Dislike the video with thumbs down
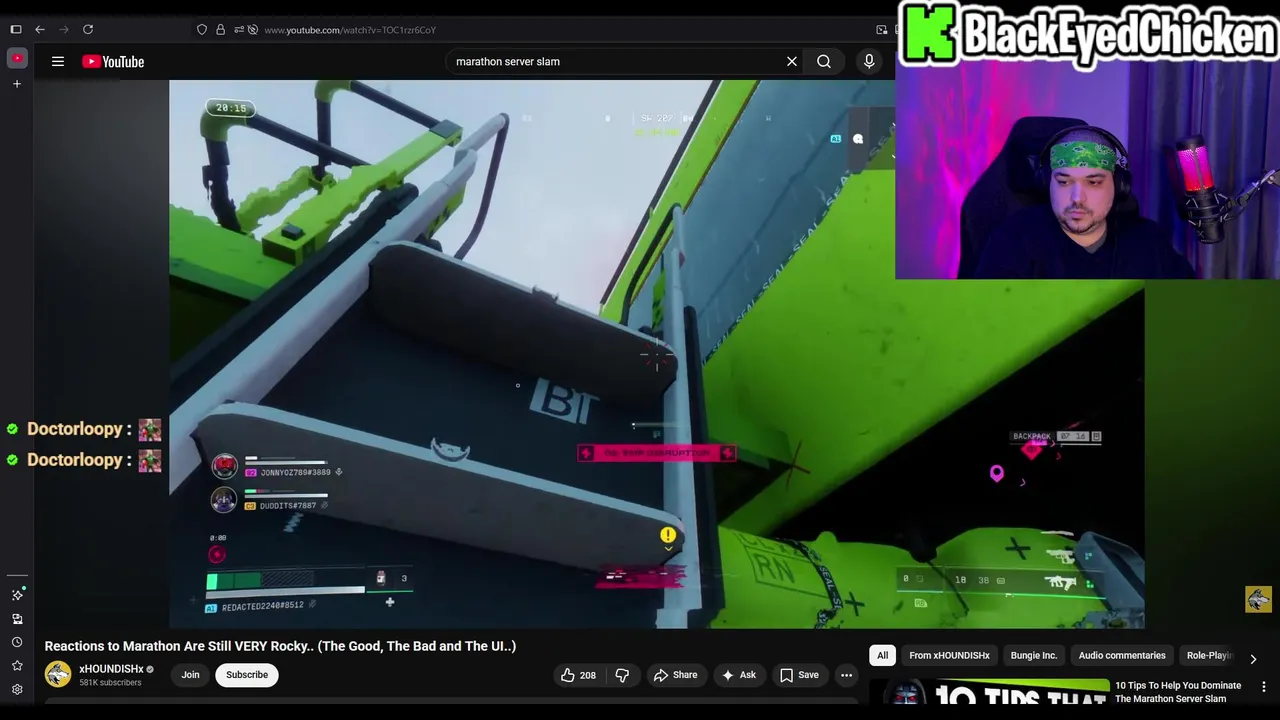The height and width of the screenshot is (720, 1280). pos(622,675)
